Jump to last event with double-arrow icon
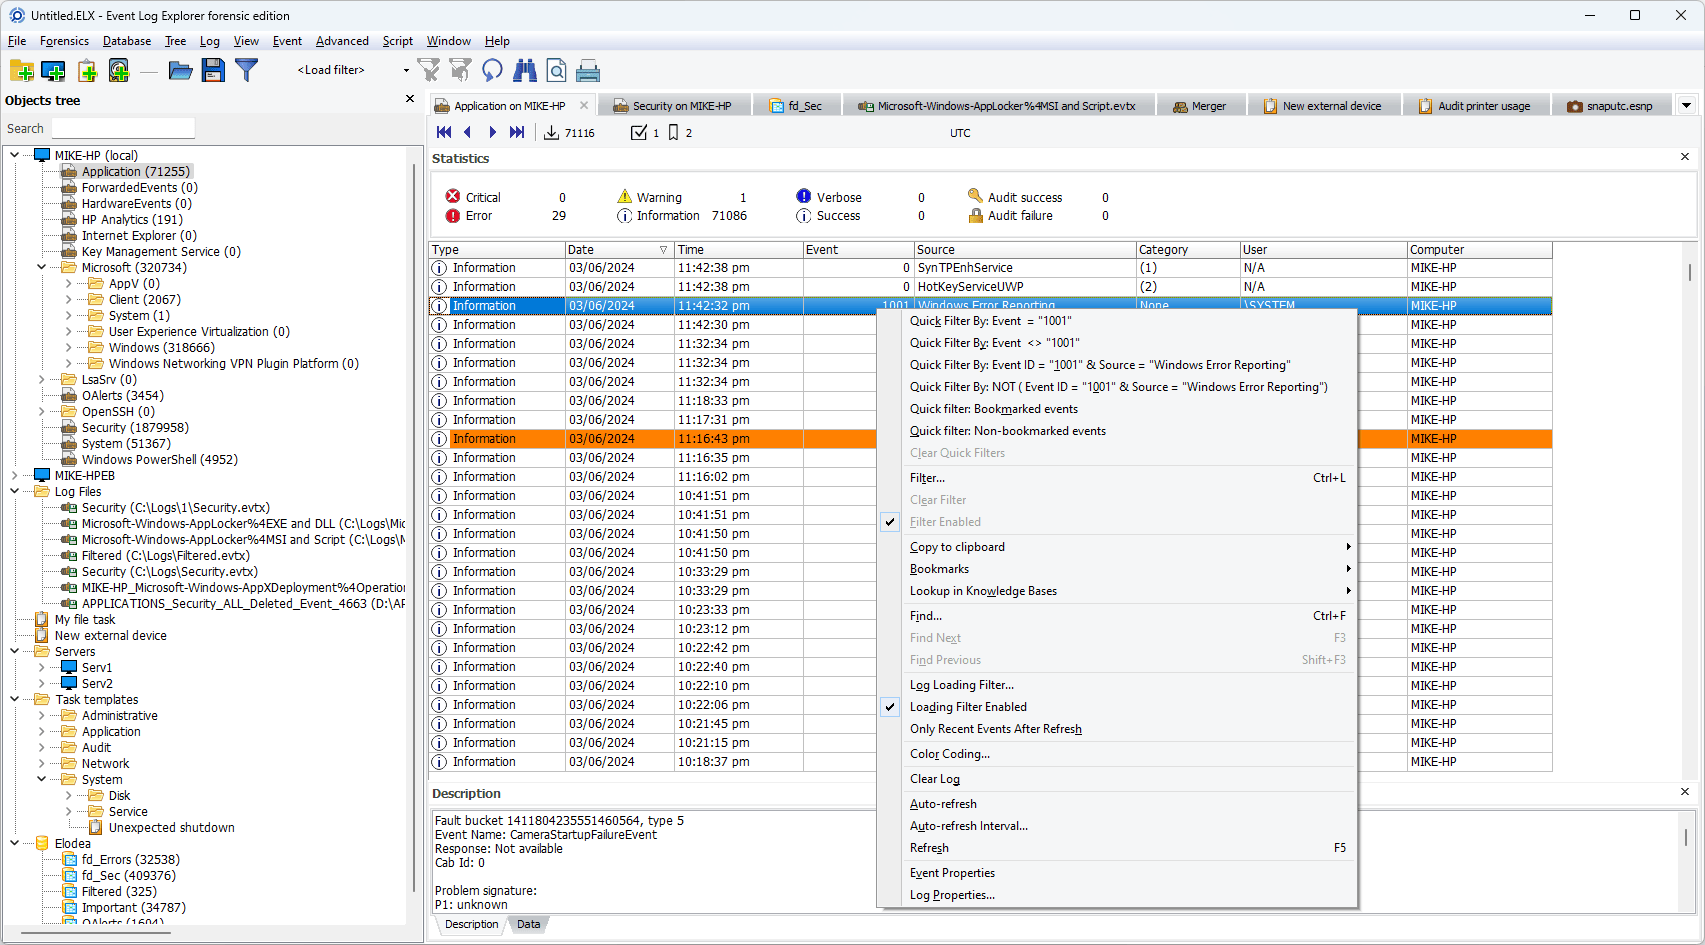1705x945 pixels. tap(517, 131)
